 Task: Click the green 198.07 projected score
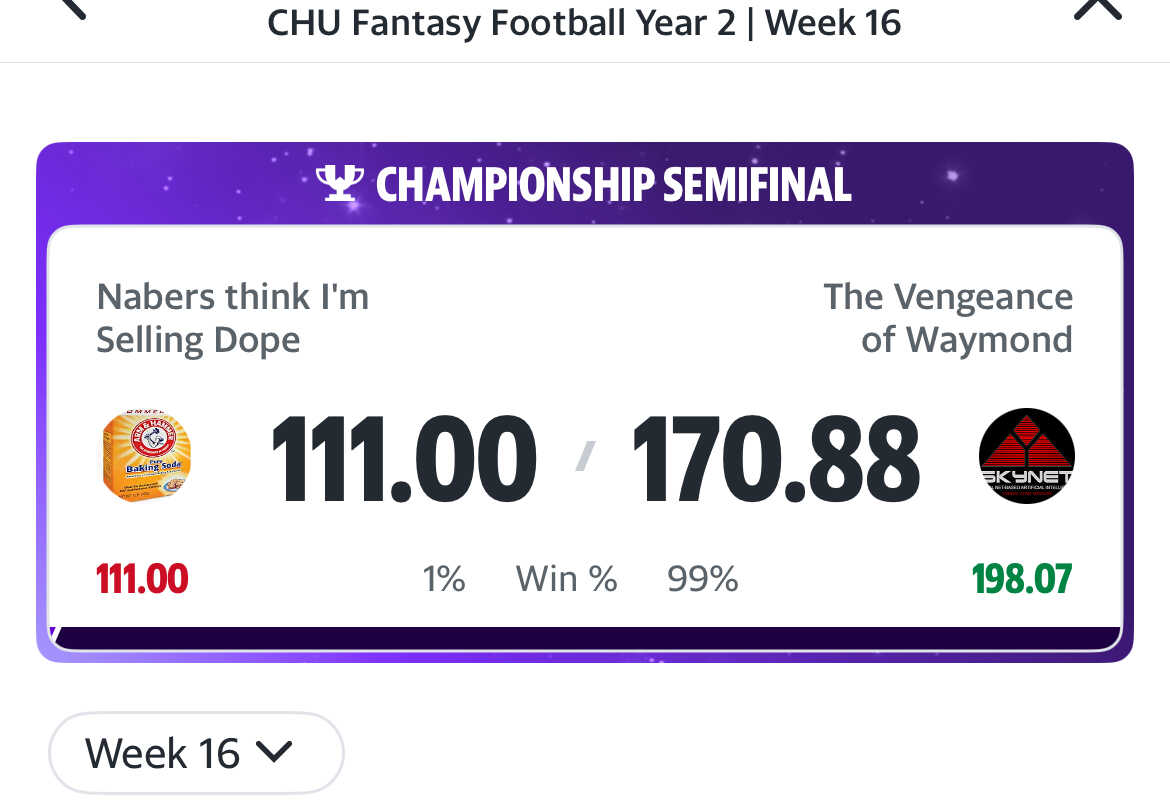click(1021, 579)
